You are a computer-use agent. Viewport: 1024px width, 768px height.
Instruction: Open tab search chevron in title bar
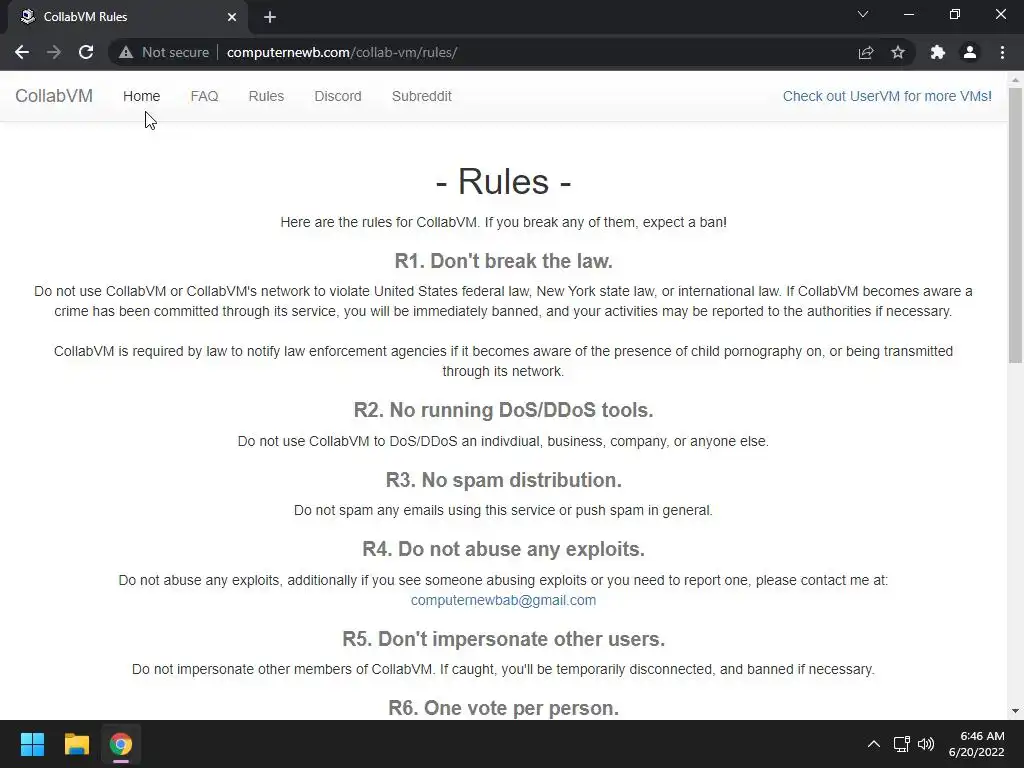click(x=863, y=14)
